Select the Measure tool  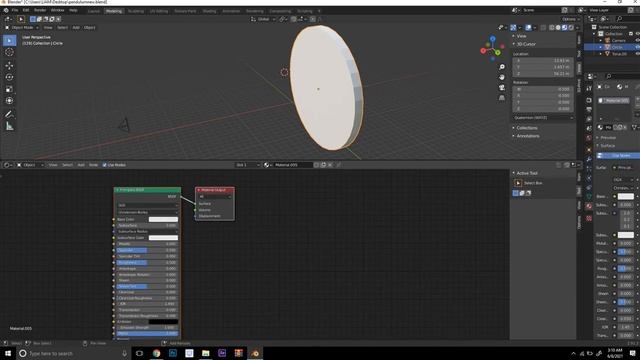click(x=9, y=127)
